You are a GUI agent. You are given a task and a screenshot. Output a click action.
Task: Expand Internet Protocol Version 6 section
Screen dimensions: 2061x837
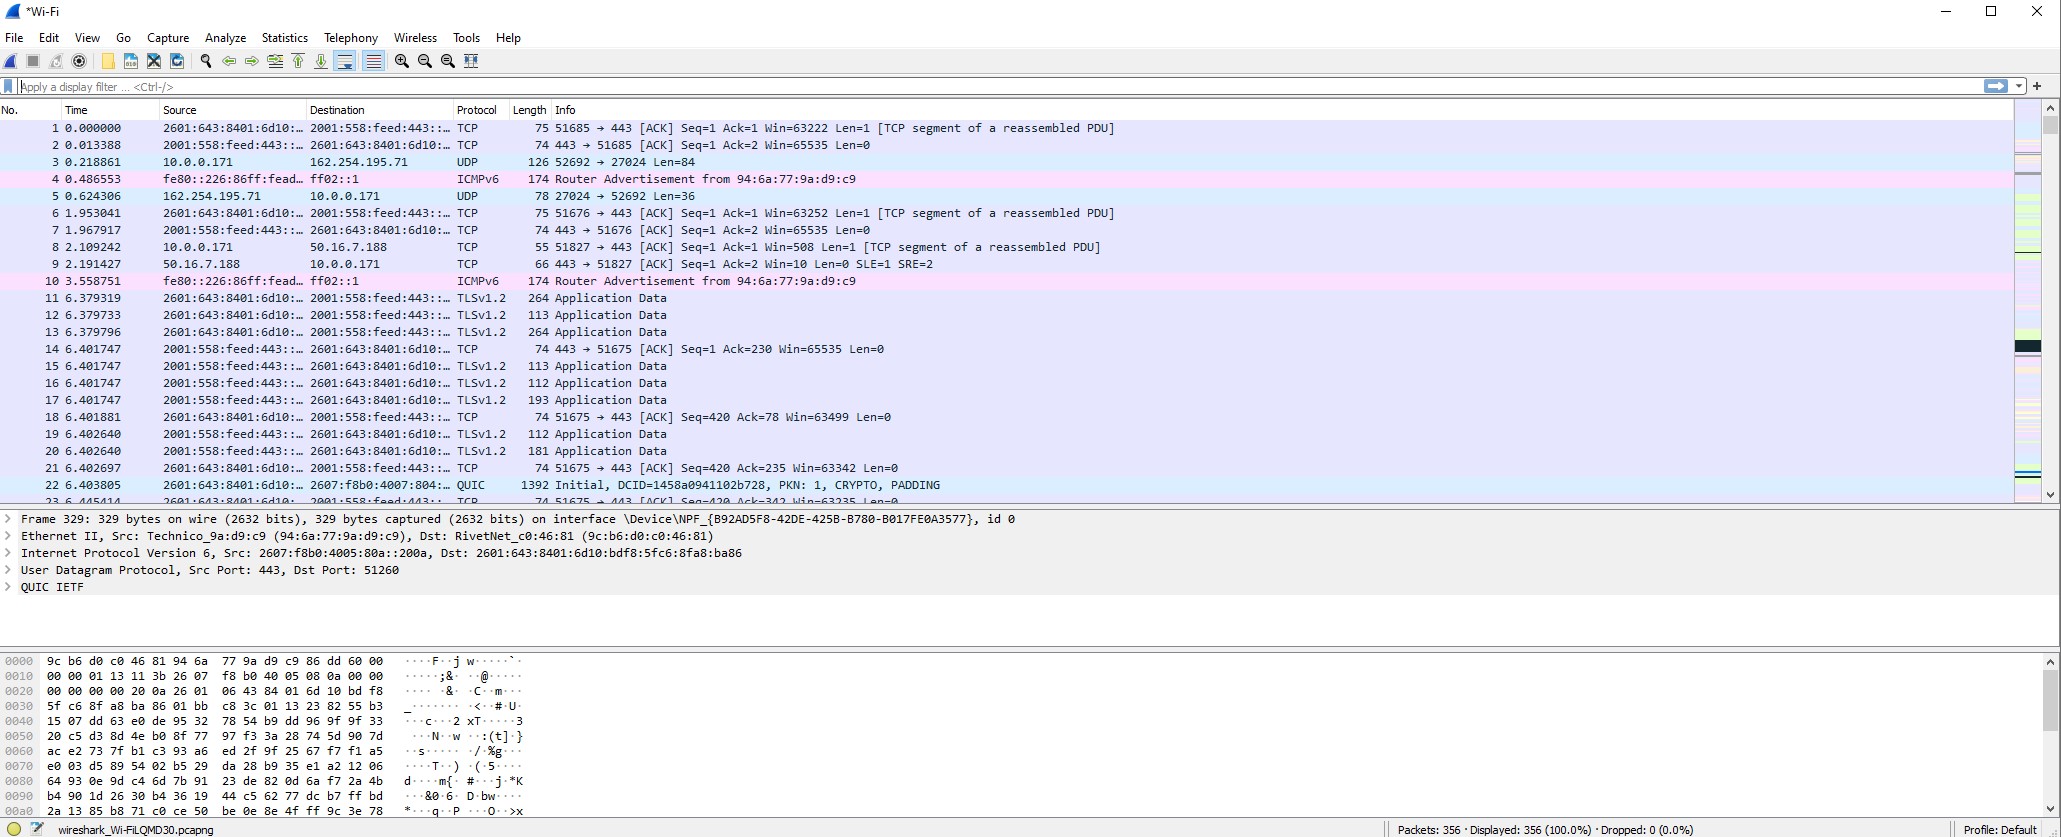click(x=8, y=553)
